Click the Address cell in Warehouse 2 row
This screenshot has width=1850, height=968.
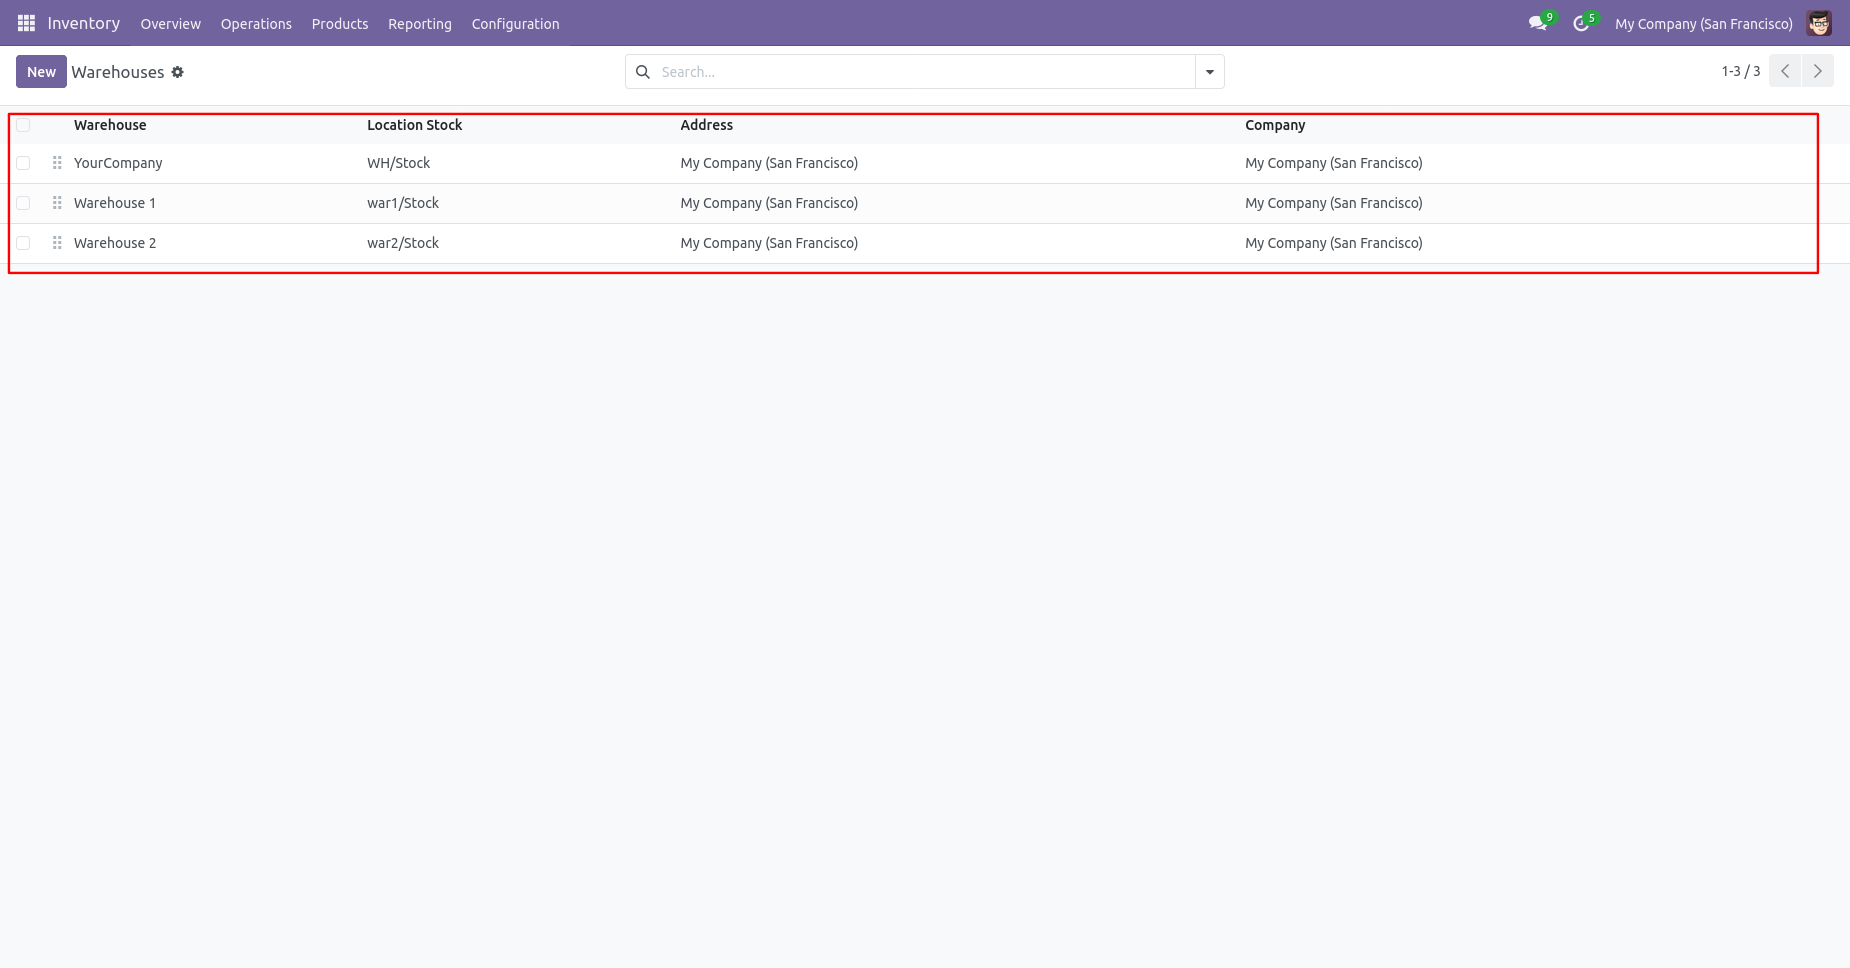[769, 243]
